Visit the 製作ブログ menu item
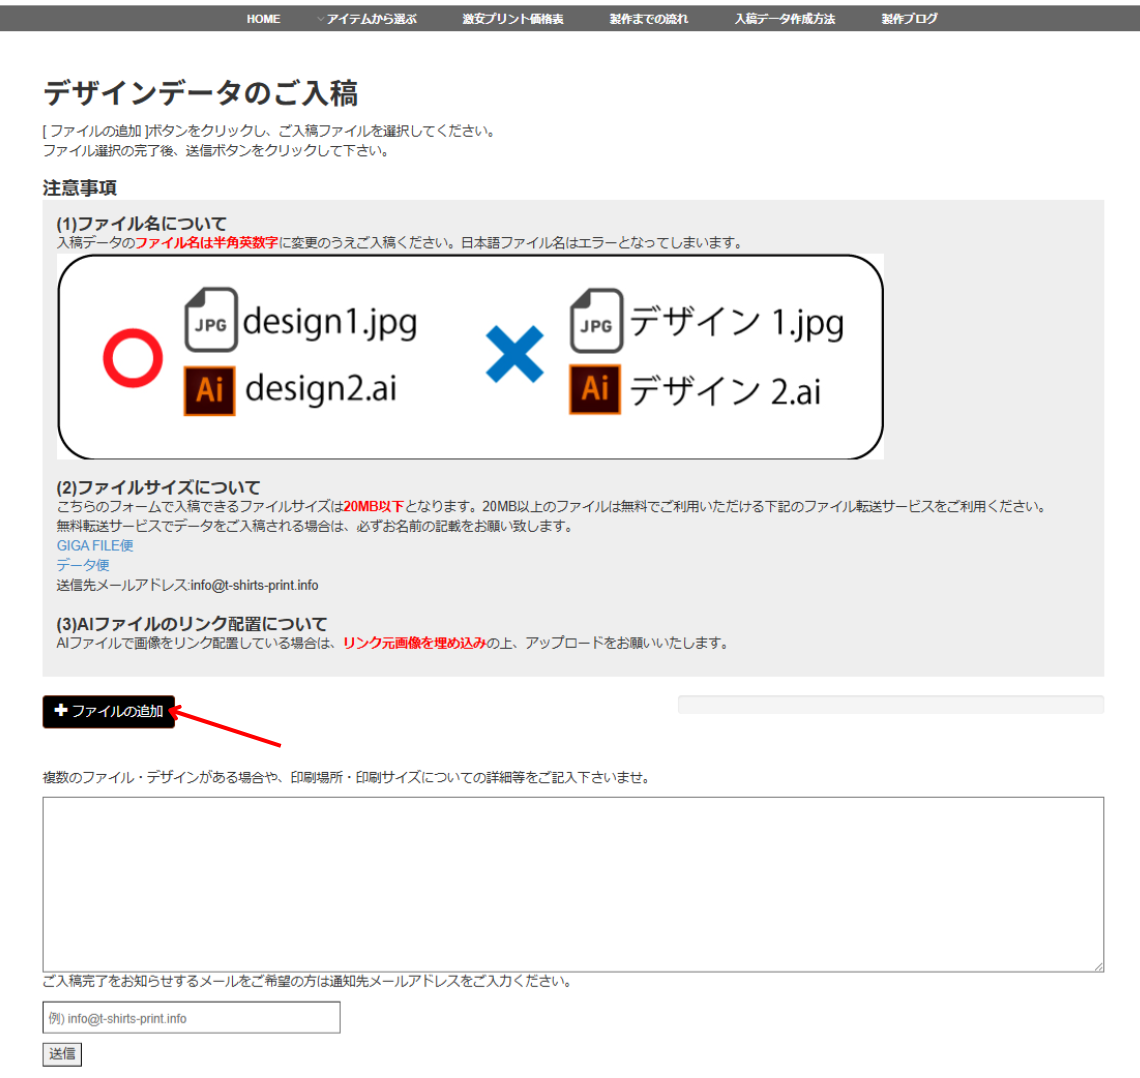Viewport: 1140px width, 1078px height. (x=909, y=19)
